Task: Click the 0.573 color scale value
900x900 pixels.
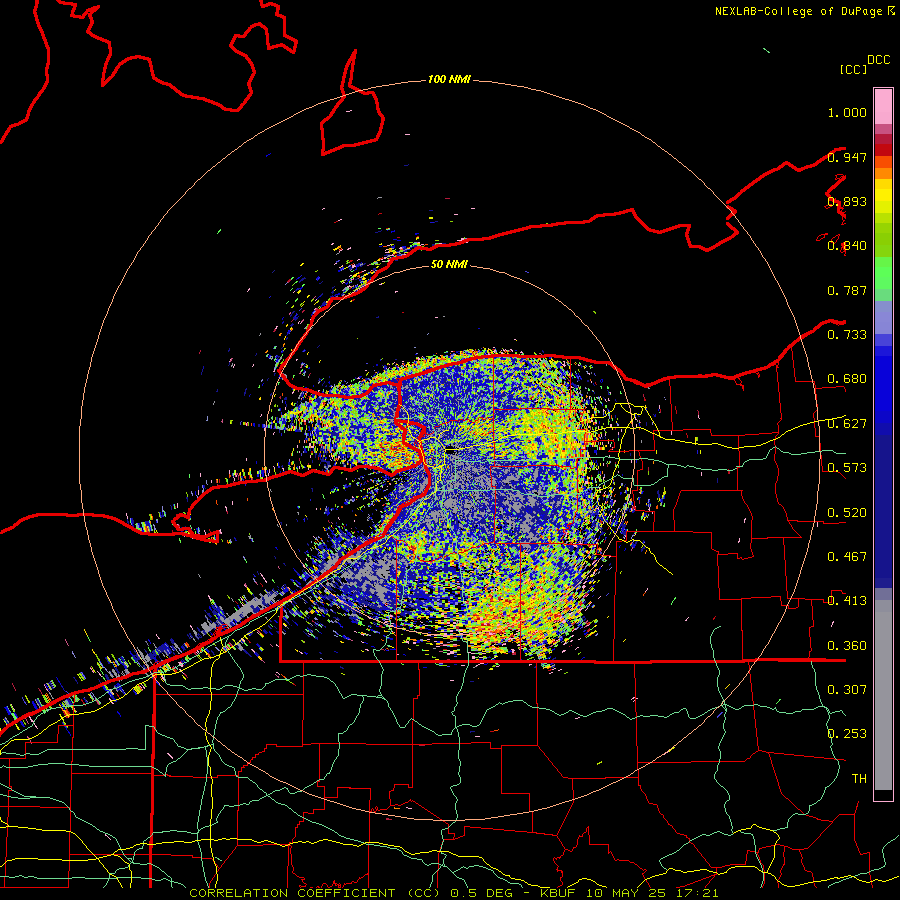Action: [x=847, y=468]
